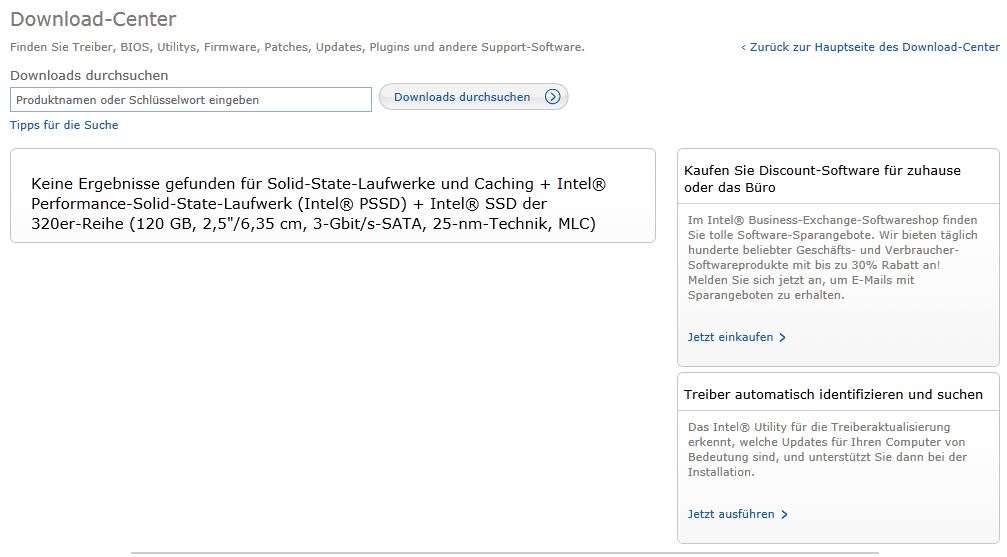The height and width of the screenshot is (557, 1007).
Task: Click the horizontal divider line at page bottom
Action: pyautogui.click(x=504, y=552)
